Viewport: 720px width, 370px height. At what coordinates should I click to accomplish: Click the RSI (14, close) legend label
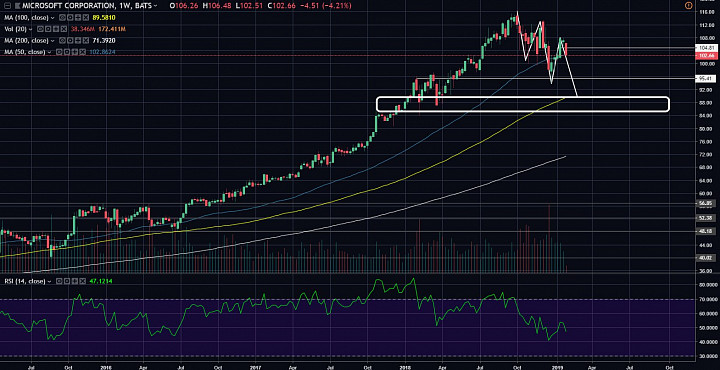pos(25,281)
